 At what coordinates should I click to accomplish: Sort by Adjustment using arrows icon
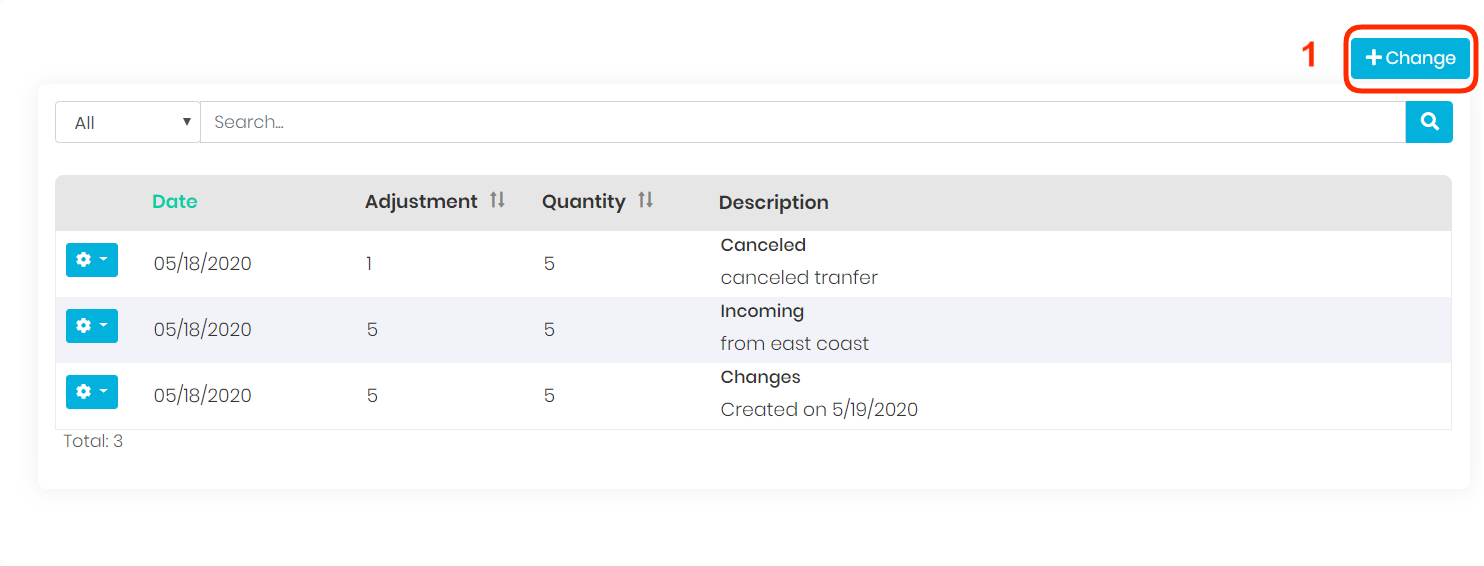click(497, 201)
